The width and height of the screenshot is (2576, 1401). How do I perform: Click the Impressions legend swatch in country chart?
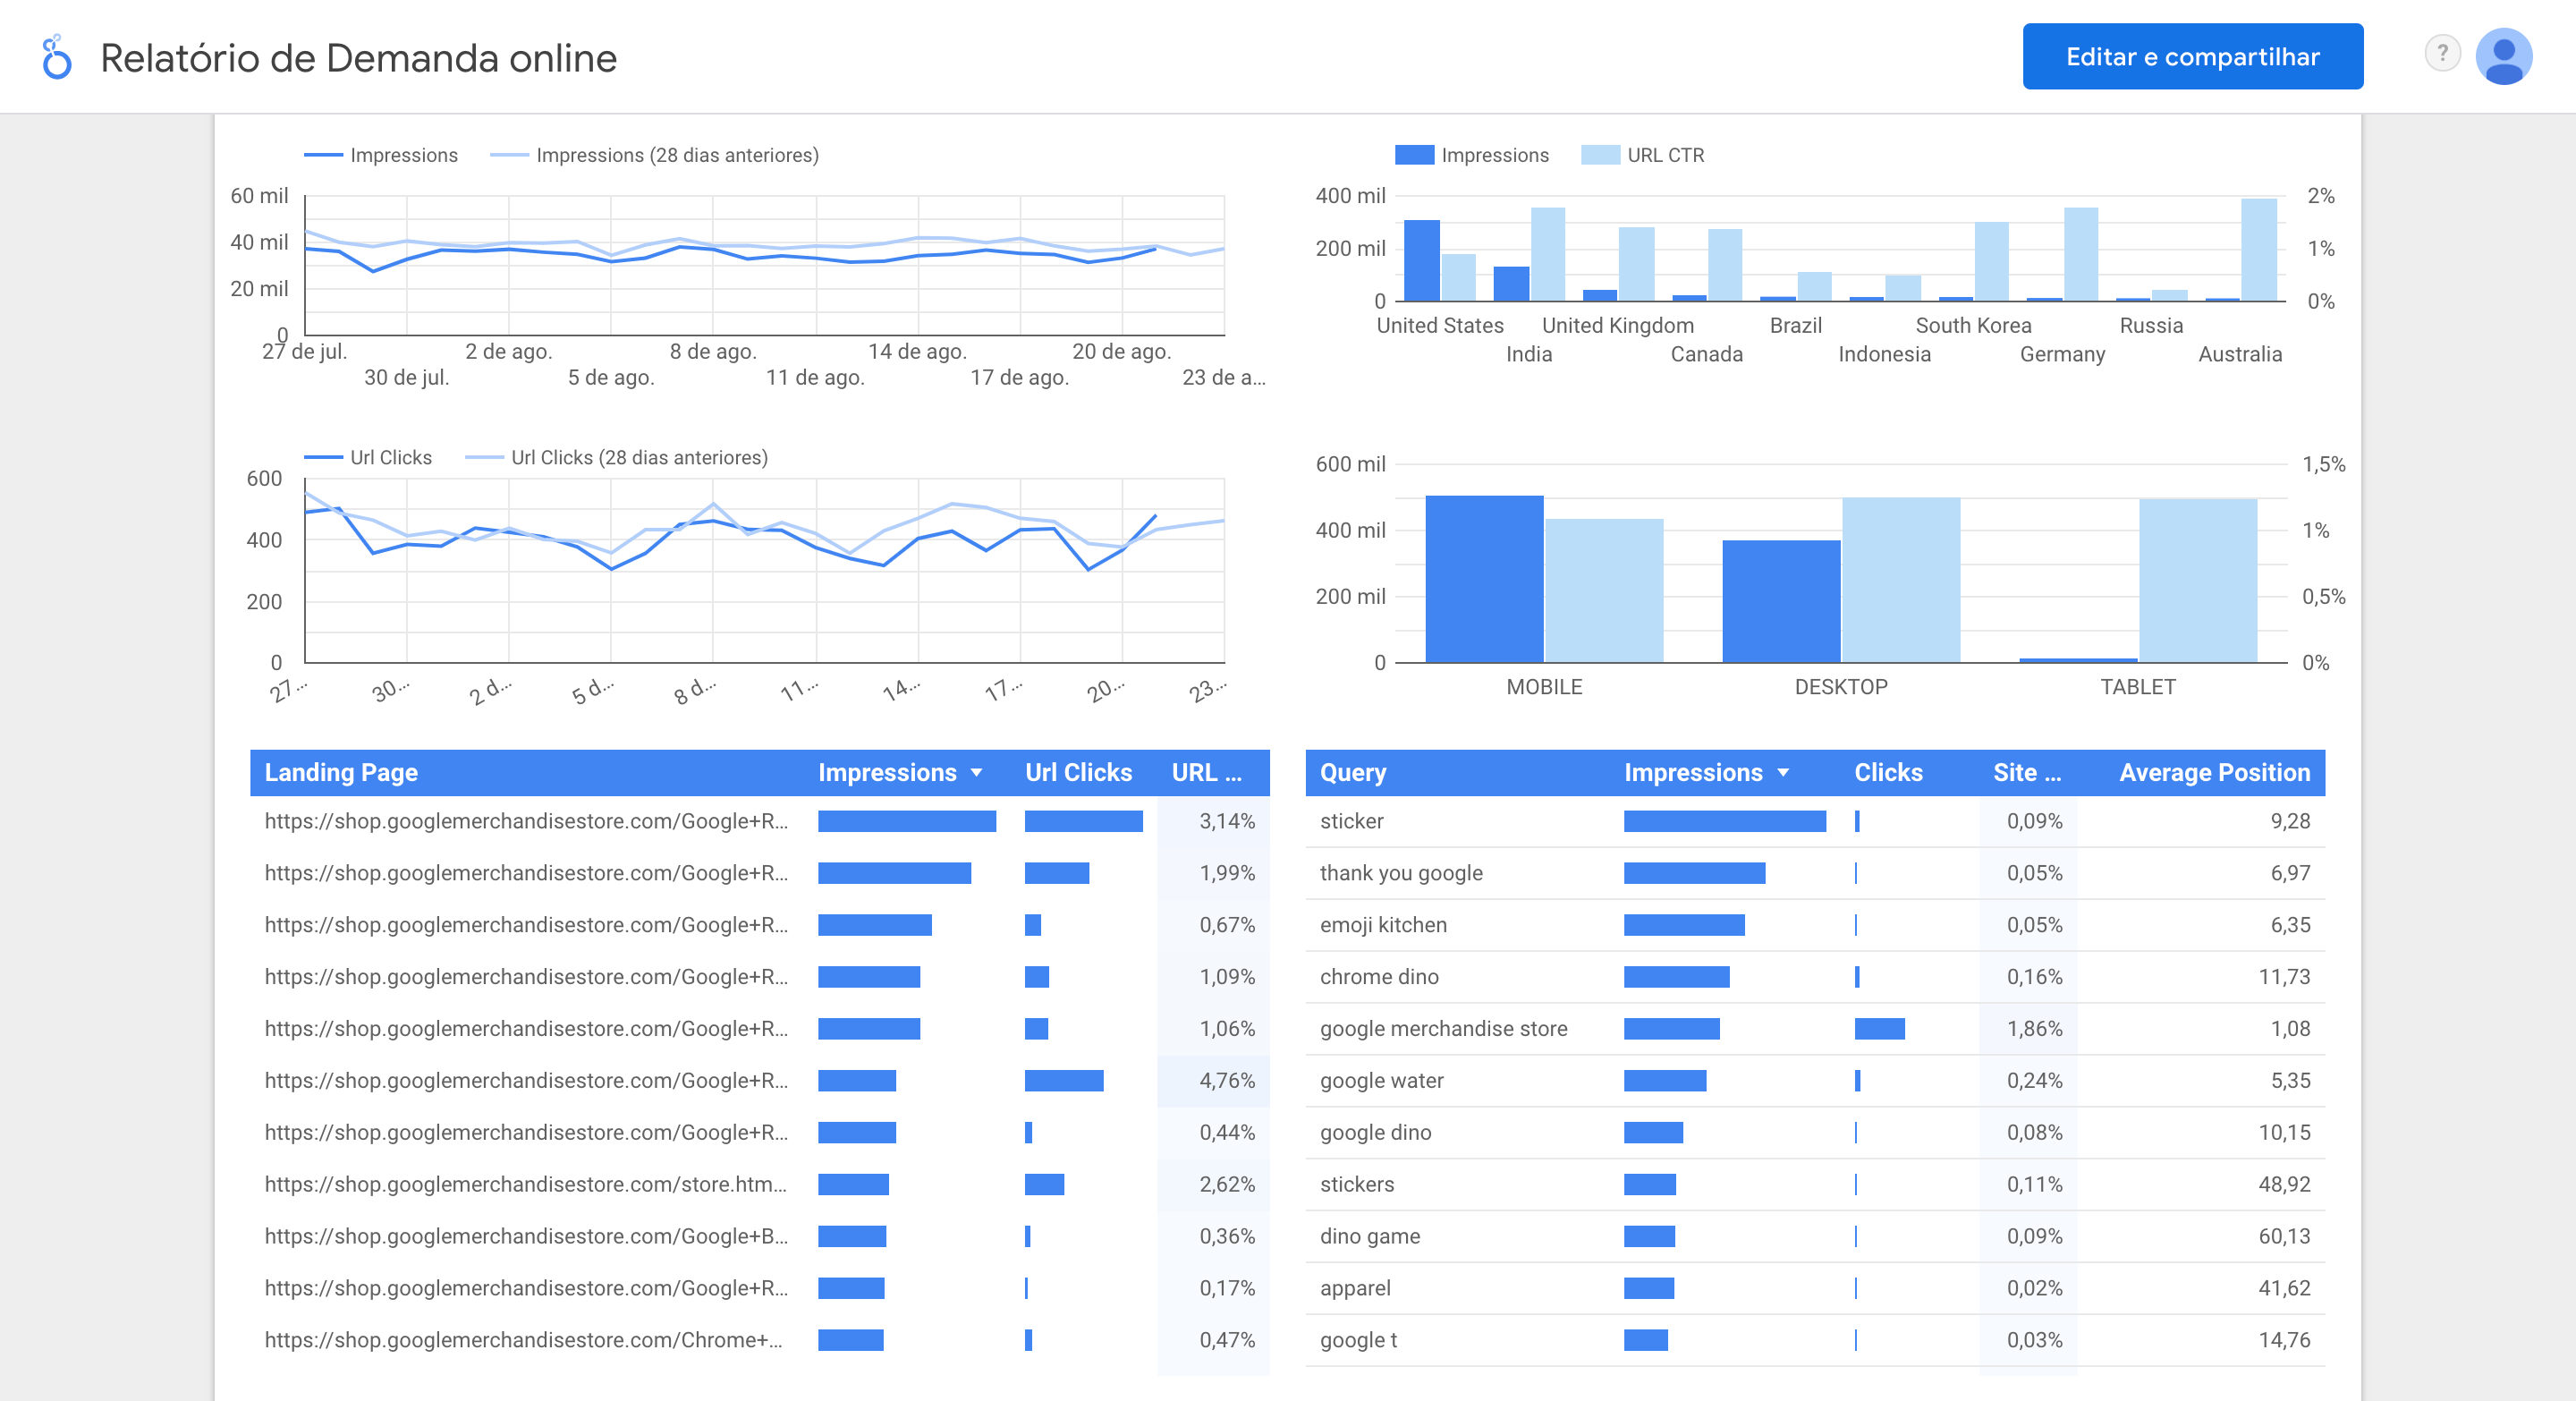pyautogui.click(x=1414, y=155)
